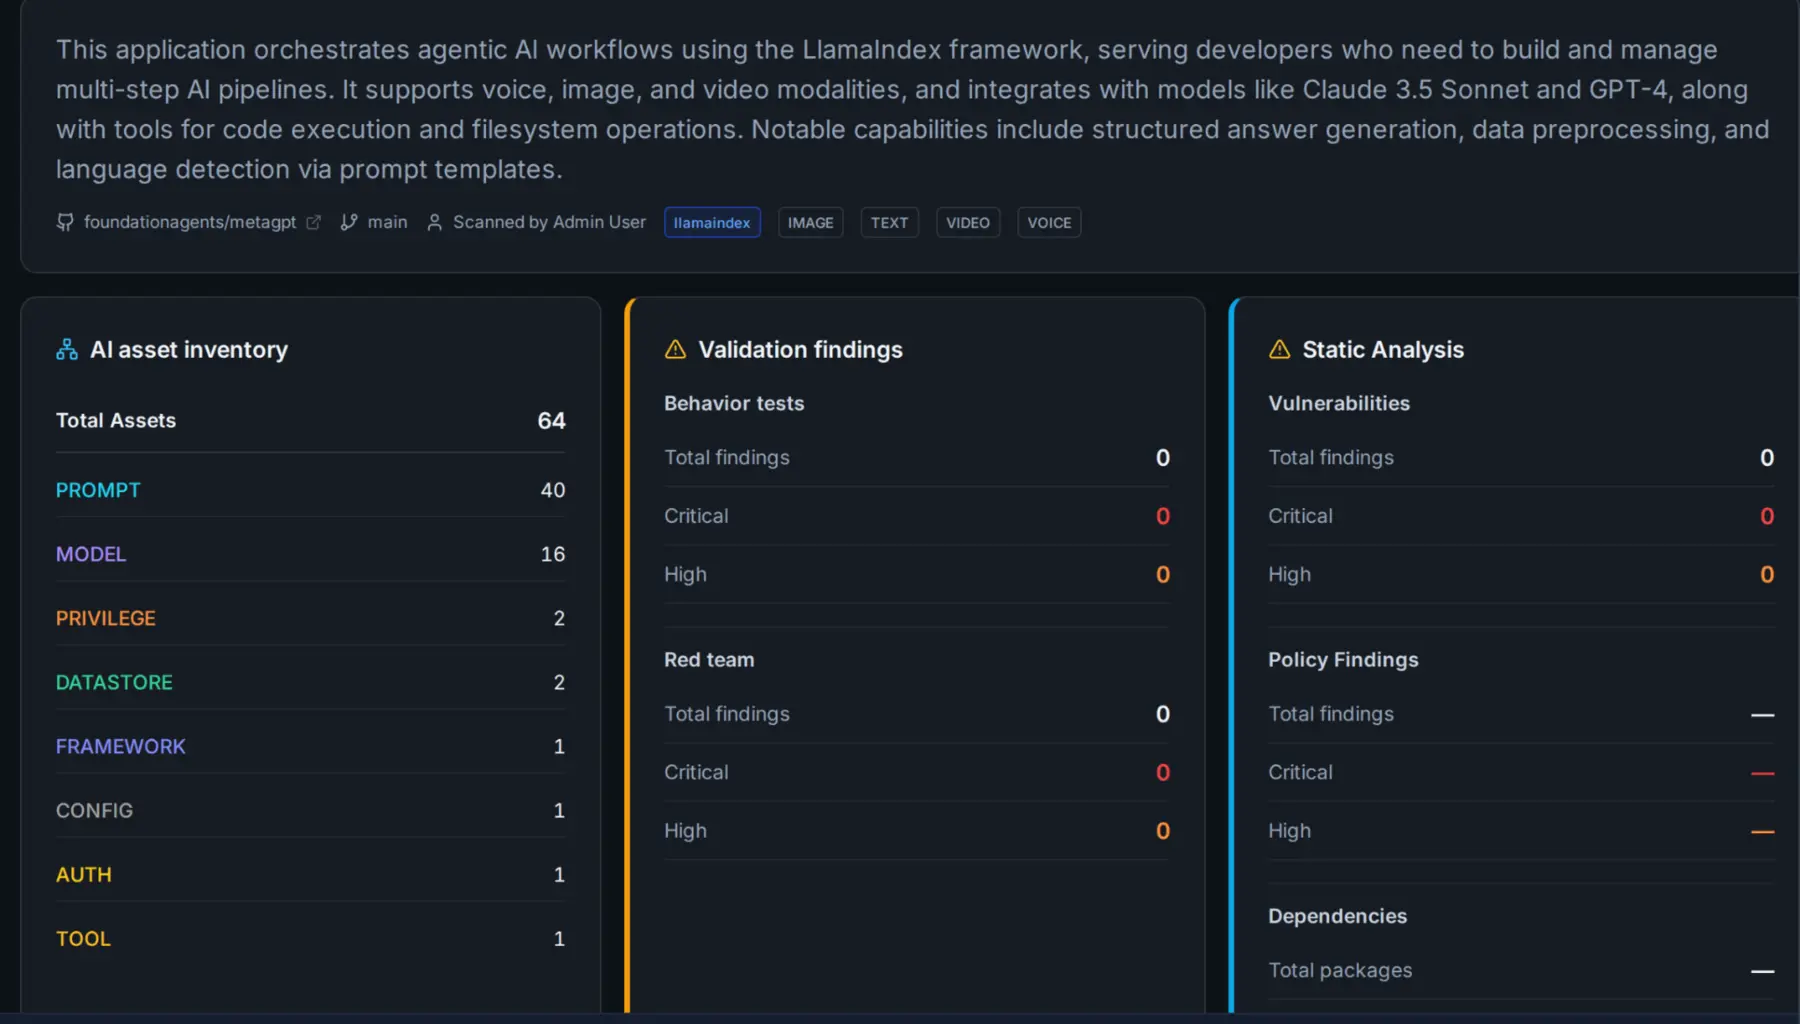Click the Dependencies section label

click(x=1337, y=916)
